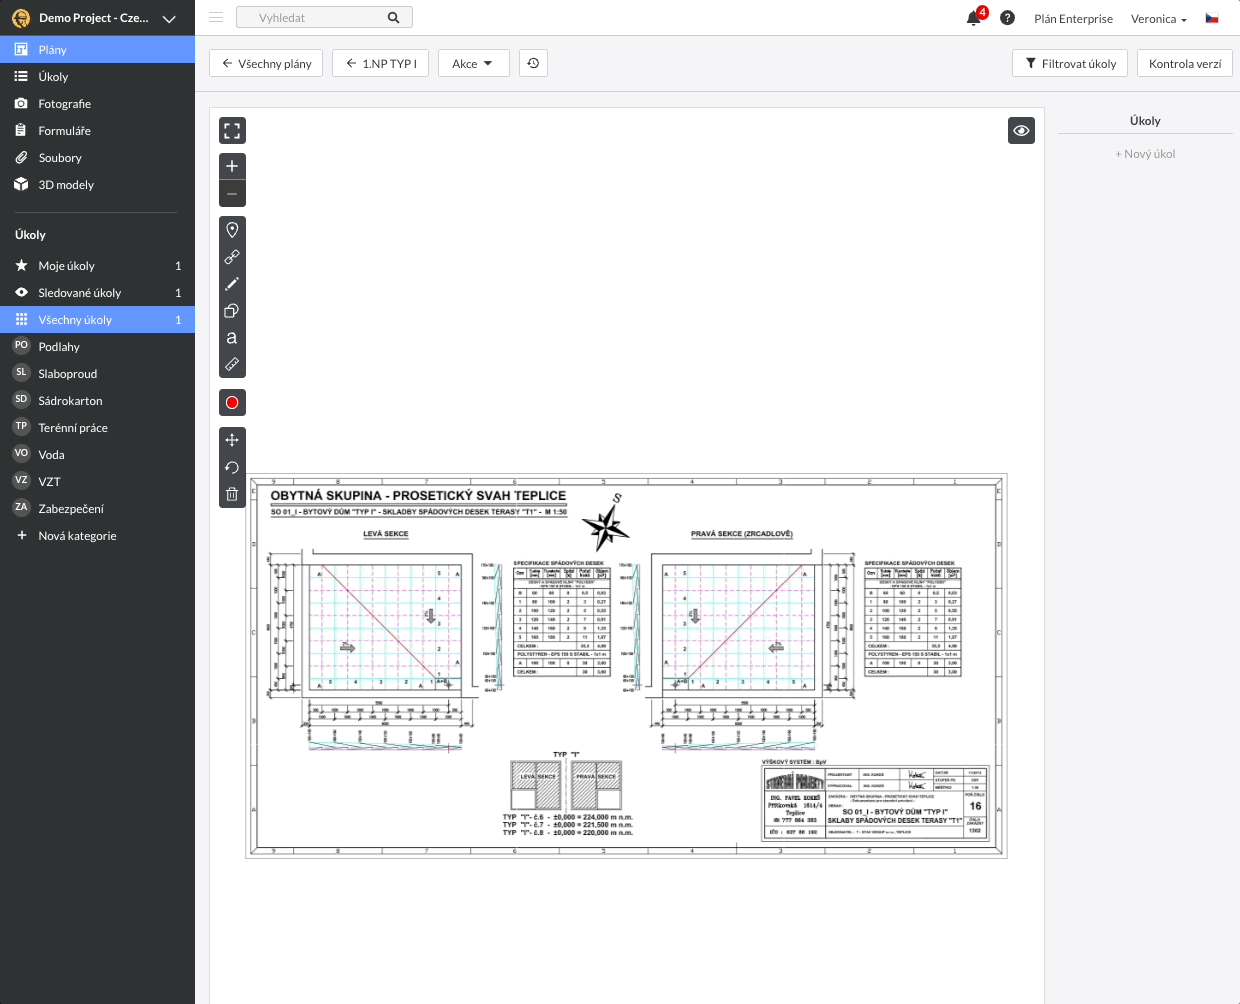This screenshot has width=1240, height=1004.
Task: Select the measurement ruler tool
Action: point(232,364)
